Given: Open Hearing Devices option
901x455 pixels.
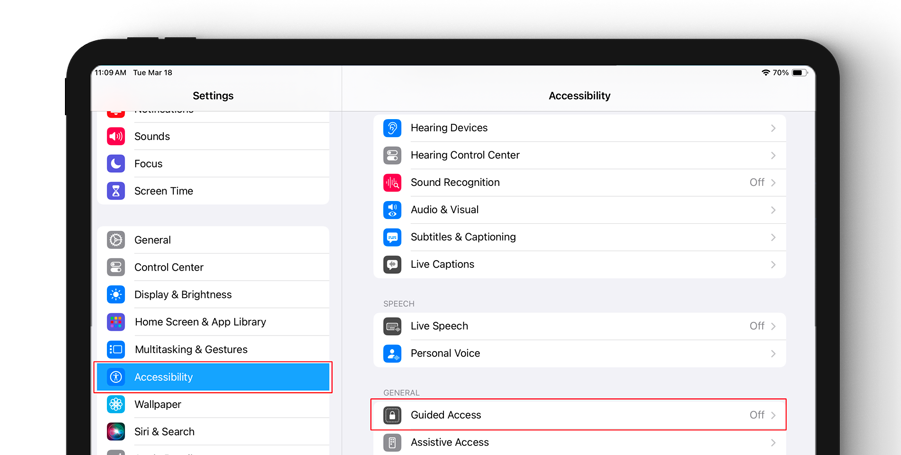Looking at the screenshot, I should 580,128.
